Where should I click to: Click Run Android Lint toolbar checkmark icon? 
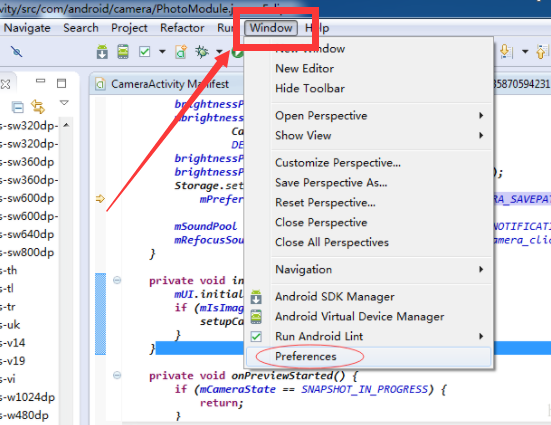coord(144,52)
